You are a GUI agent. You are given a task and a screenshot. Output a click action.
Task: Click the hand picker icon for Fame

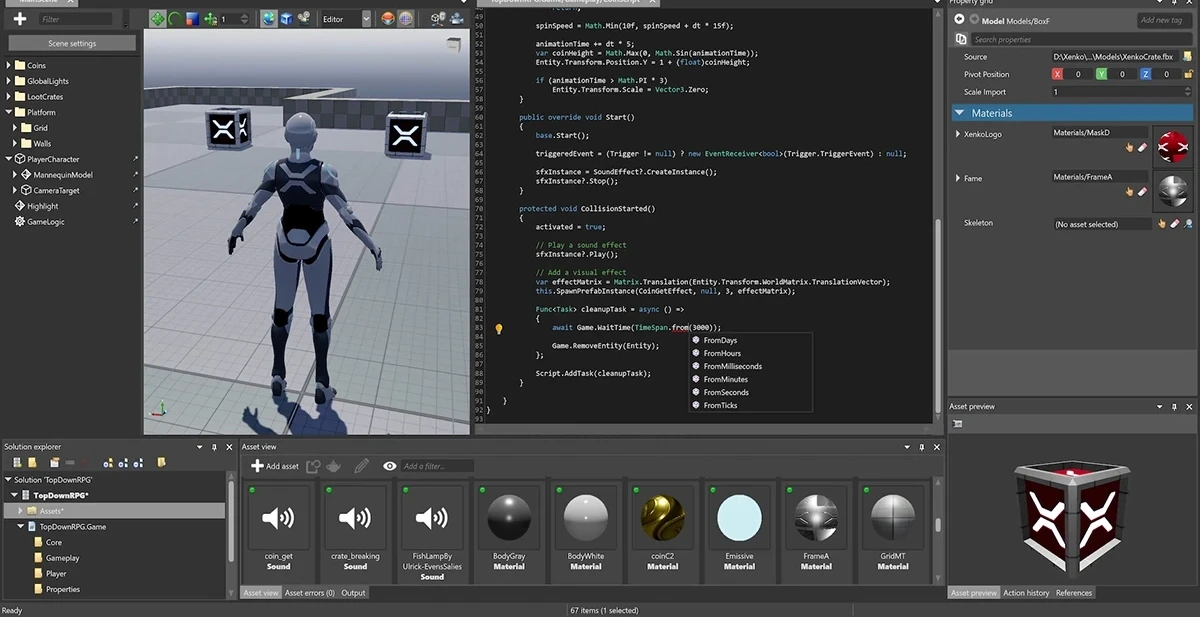click(x=1130, y=191)
